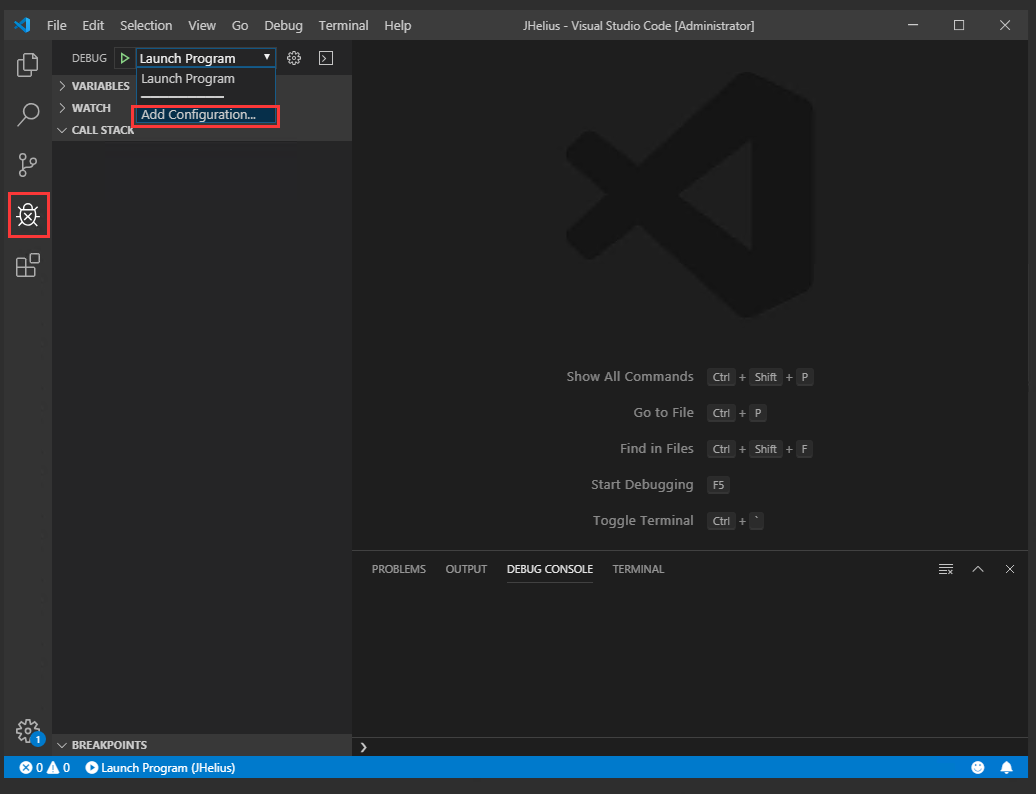The height and width of the screenshot is (794, 1036).
Task: Click the DEBUG label in sidebar header
Action: pos(89,58)
